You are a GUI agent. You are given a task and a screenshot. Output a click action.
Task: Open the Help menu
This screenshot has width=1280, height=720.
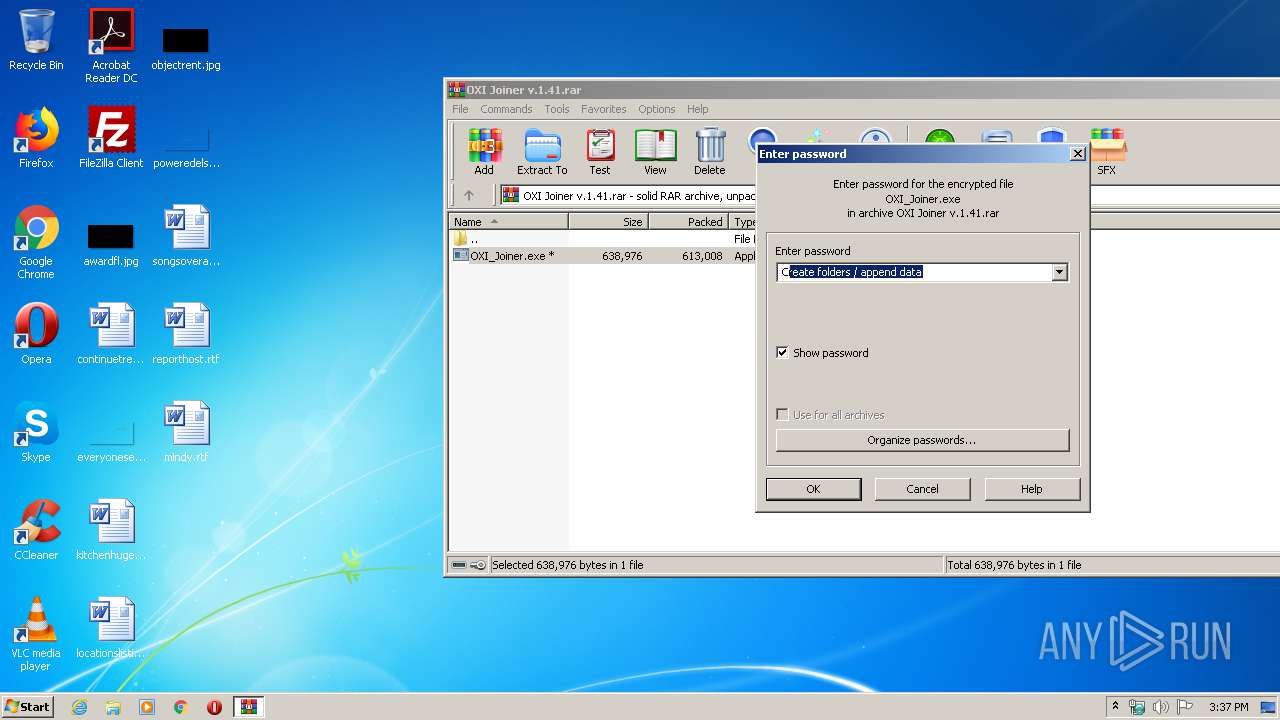click(698, 109)
